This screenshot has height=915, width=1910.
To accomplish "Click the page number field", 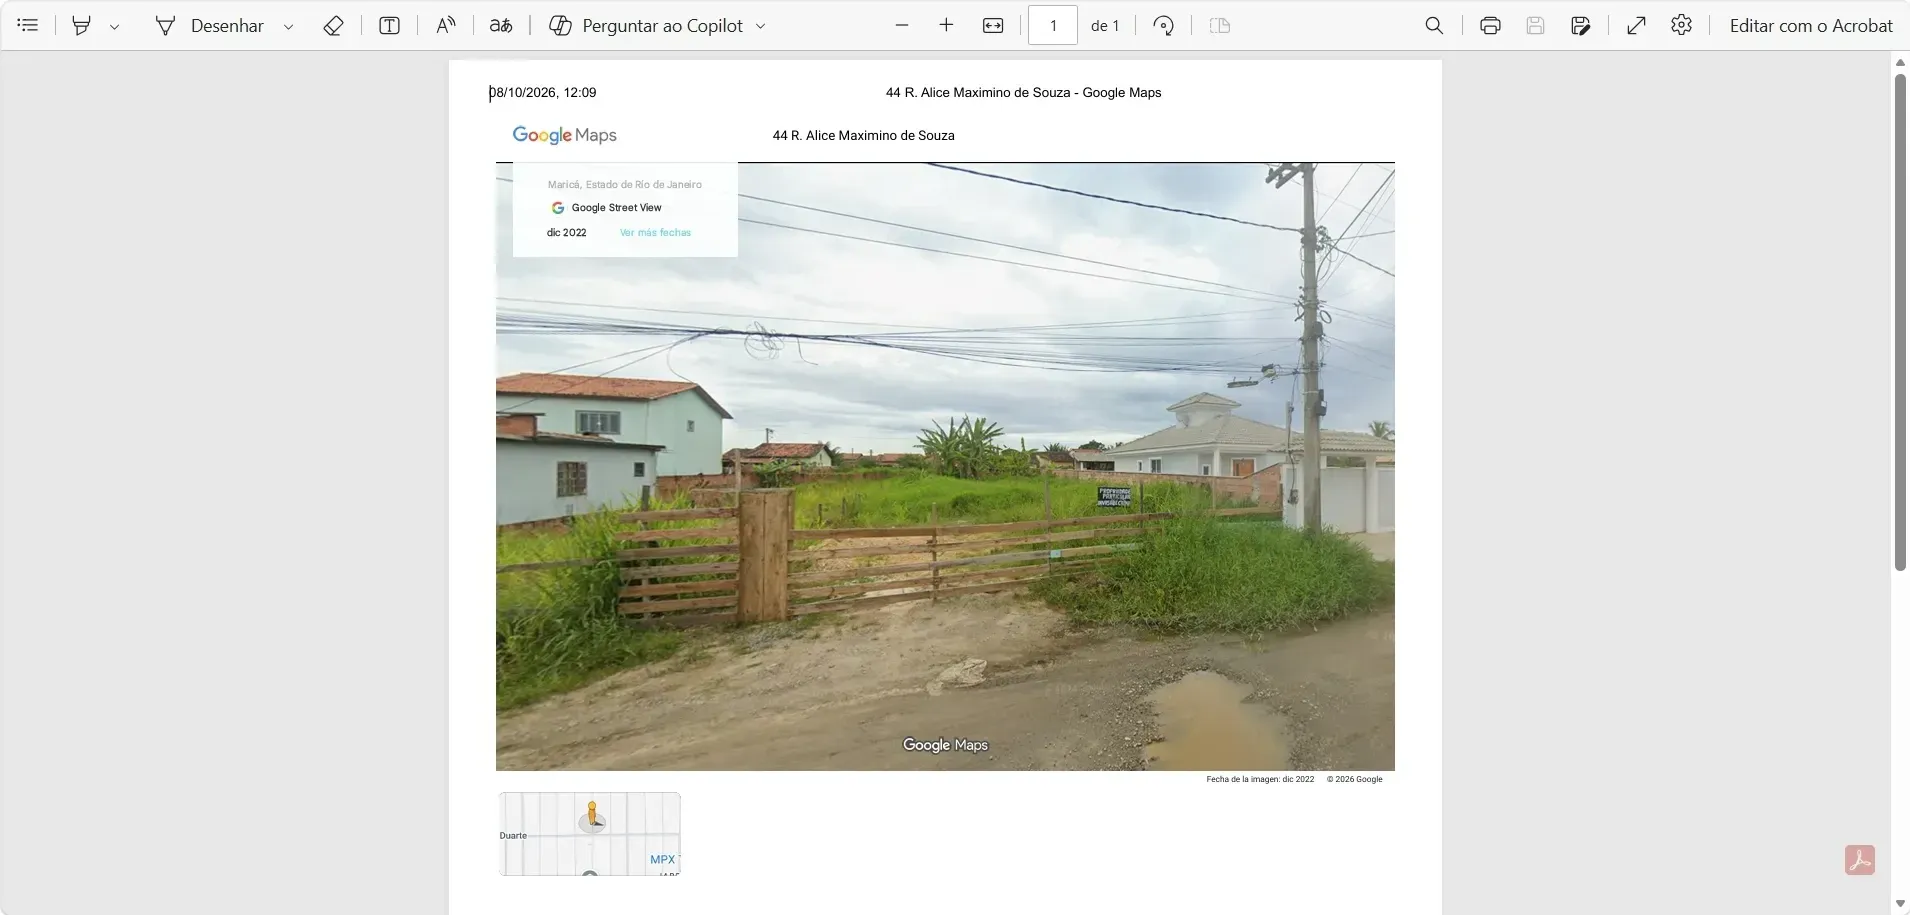I will [1053, 25].
